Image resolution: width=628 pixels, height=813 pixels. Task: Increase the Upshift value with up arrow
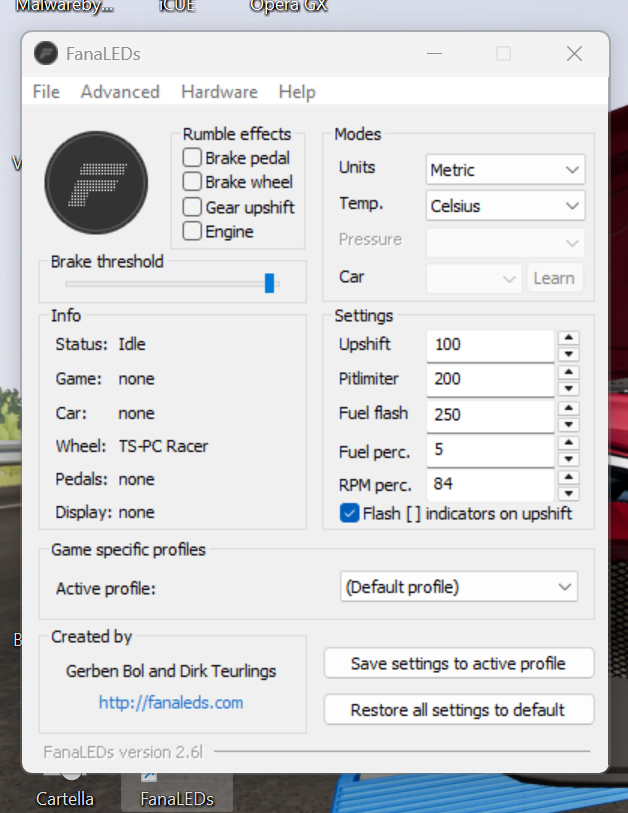click(x=569, y=338)
